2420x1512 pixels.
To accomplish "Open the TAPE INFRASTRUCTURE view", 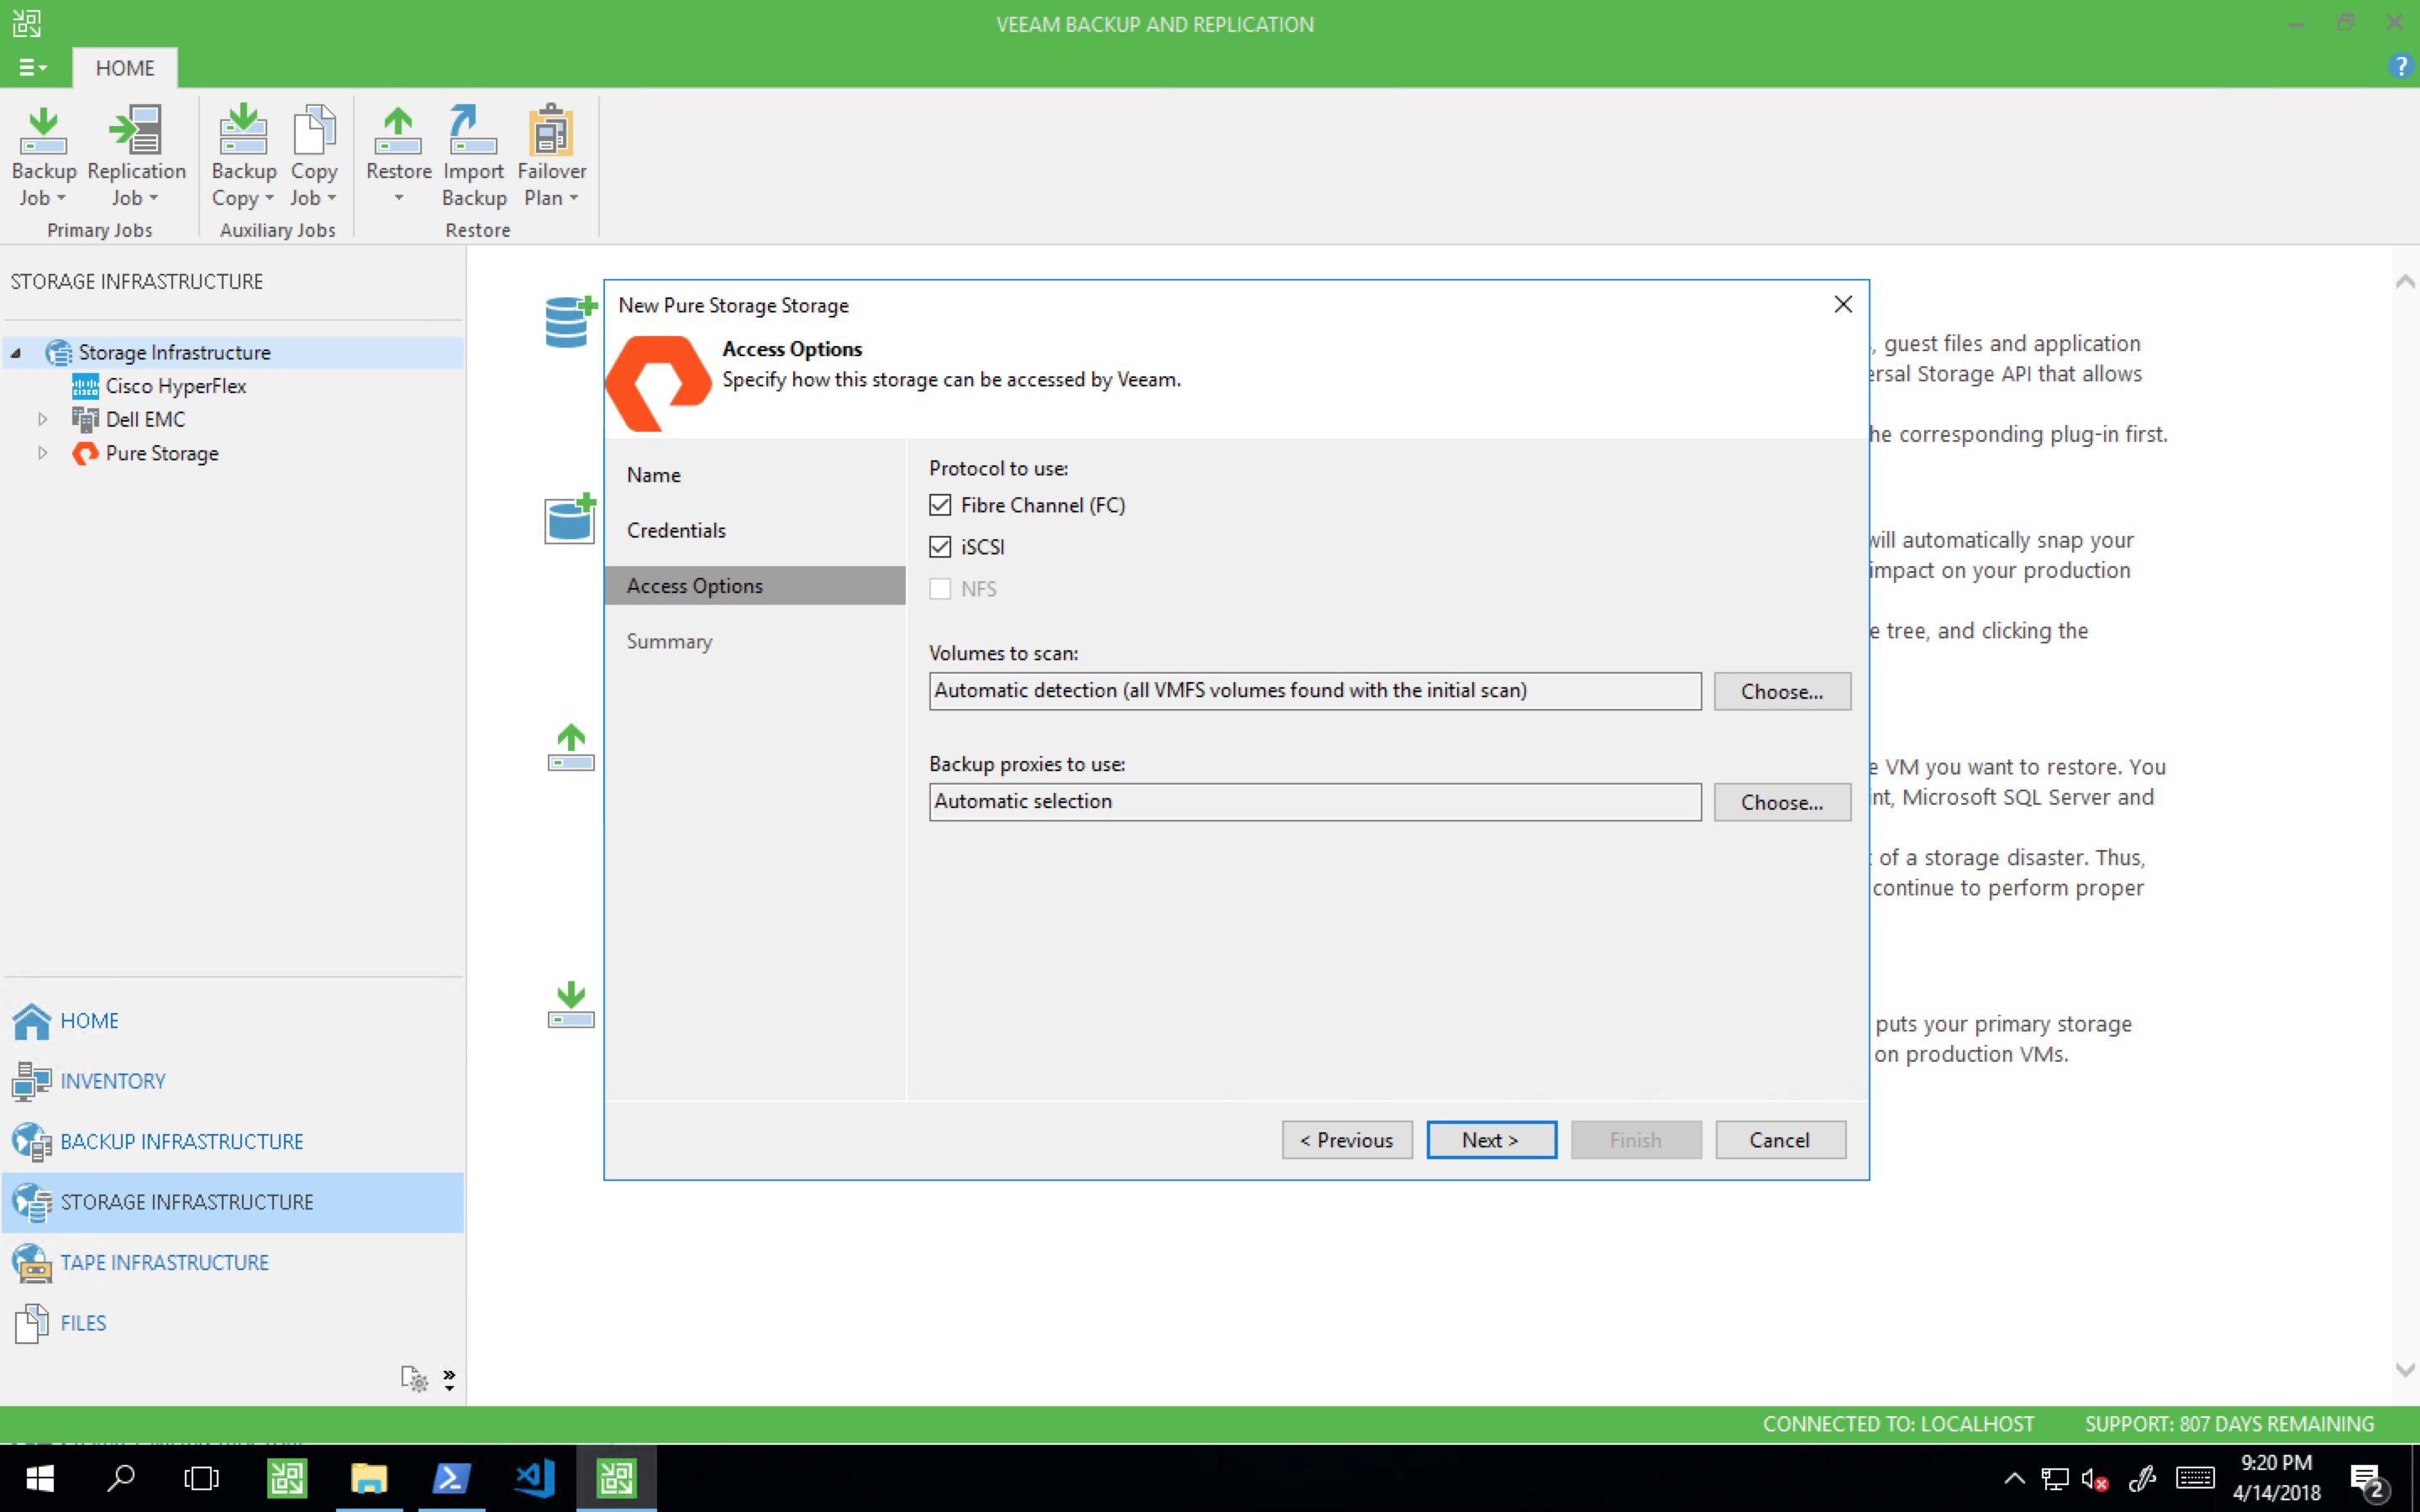I will click(x=233, y=1263).
